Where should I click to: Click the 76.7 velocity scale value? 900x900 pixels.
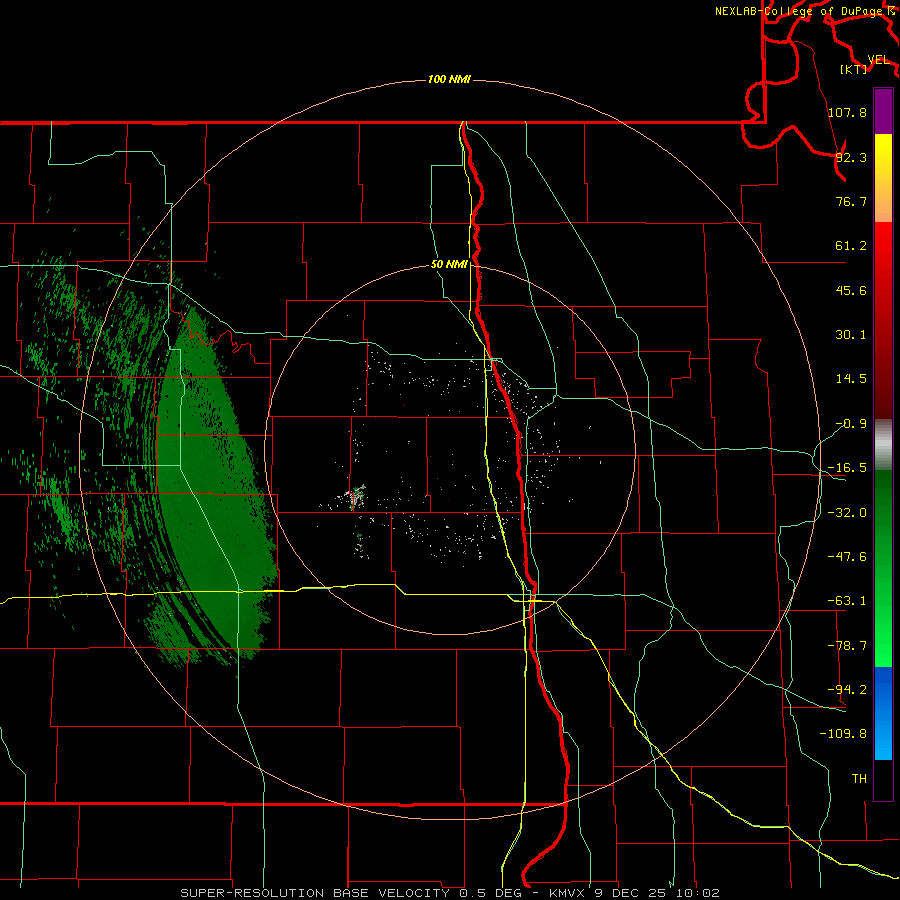pyautogui.click(x=851, y=201)
